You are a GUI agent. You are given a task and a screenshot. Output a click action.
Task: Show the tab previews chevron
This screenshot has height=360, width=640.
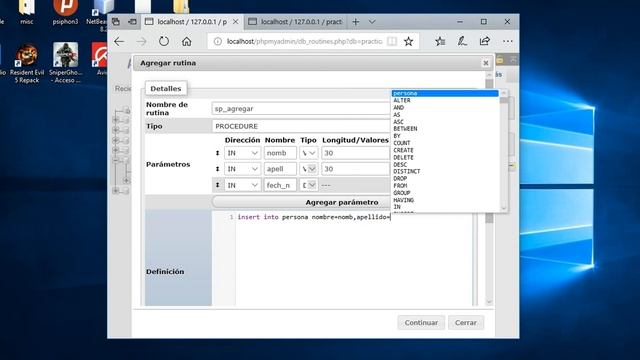point(372,22)
